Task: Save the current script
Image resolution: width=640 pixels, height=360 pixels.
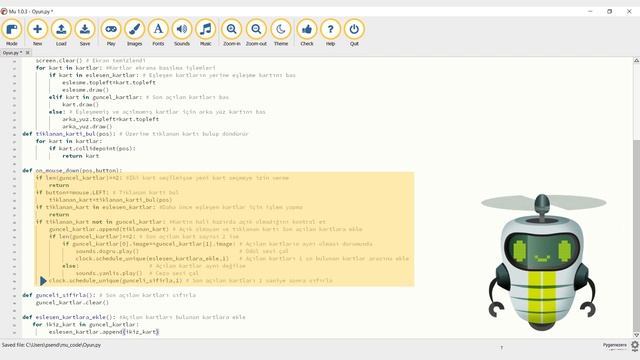Action: tap(85, 33)
